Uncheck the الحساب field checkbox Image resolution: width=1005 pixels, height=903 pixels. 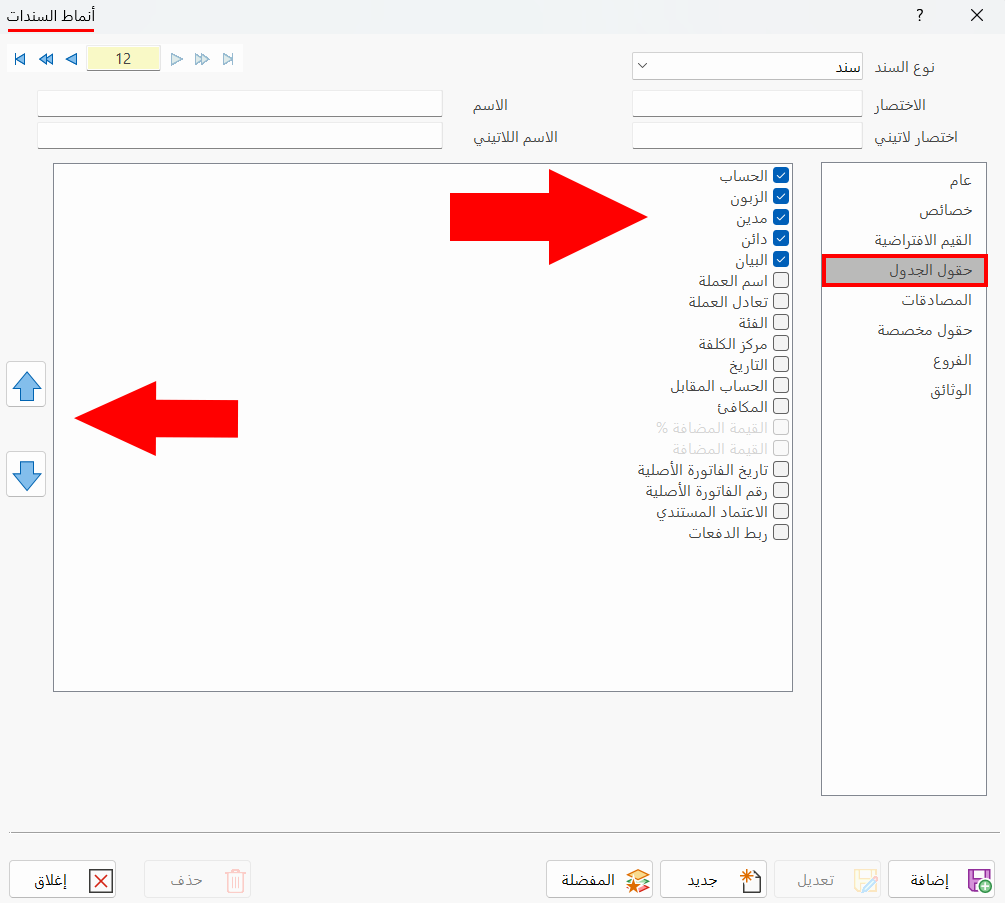pos(781,175)
